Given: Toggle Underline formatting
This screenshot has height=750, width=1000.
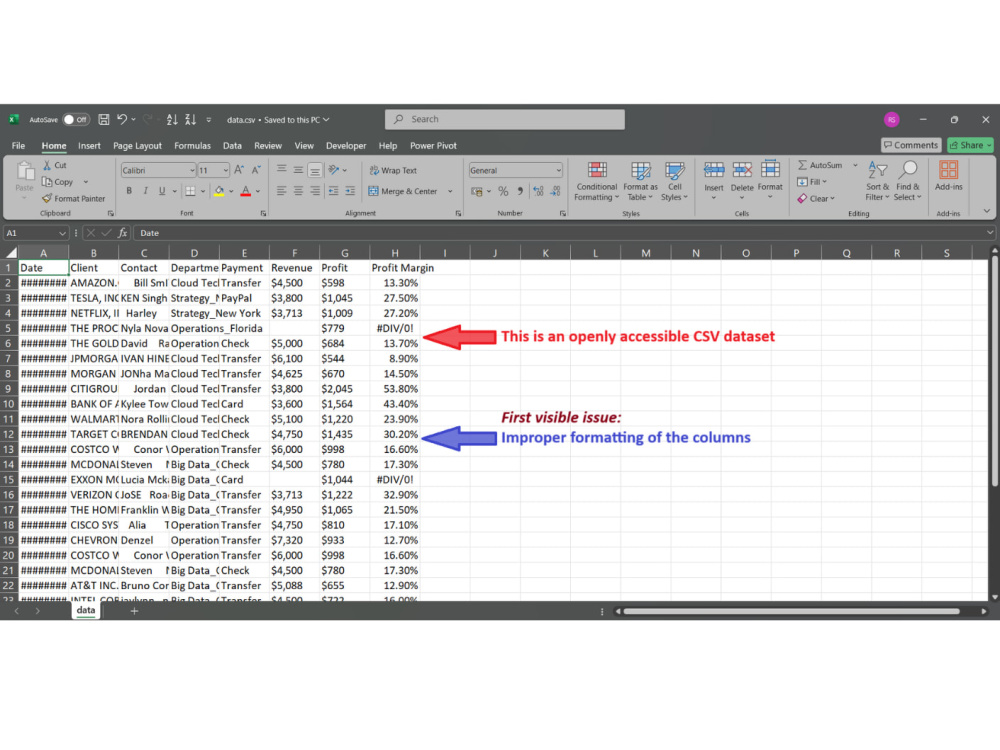Looking at the screenshot, I should tap(162, 191).
